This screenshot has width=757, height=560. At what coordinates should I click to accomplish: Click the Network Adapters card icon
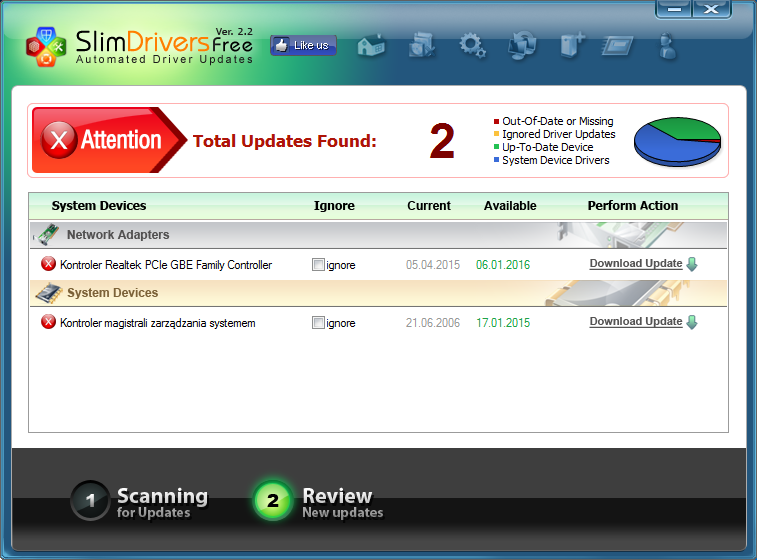point(47,234)
